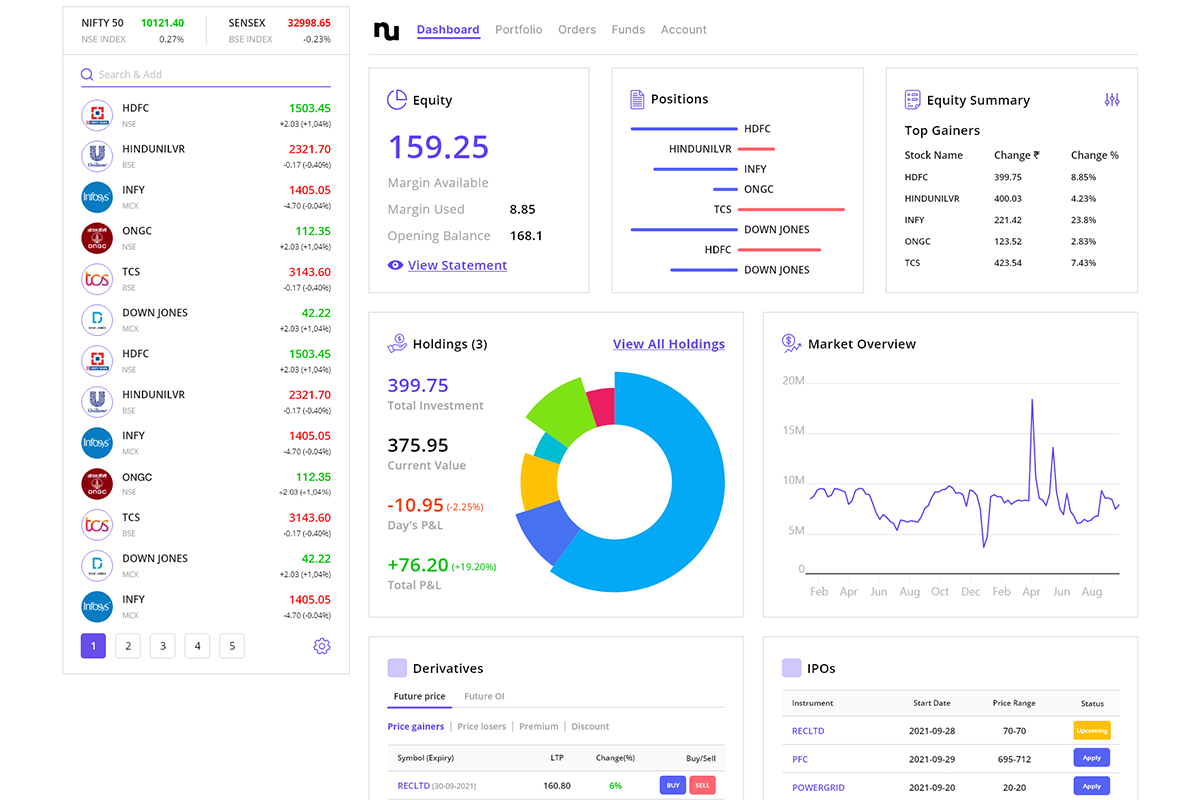The image size is (1200, 800).
Task: Click the Equity pie chart icon
Action: click(x=397, y=99)
